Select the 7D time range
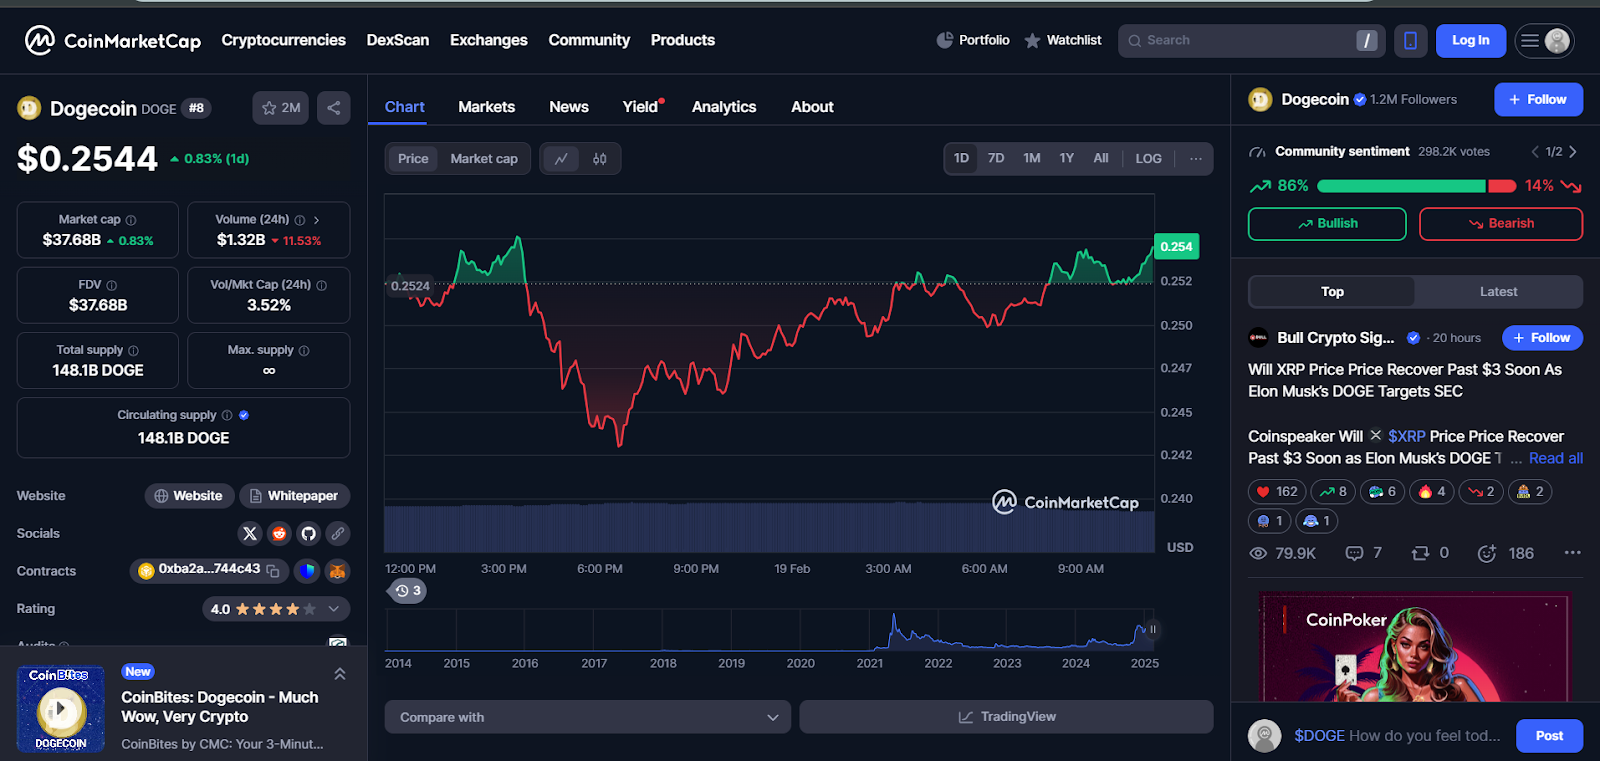 996,158
